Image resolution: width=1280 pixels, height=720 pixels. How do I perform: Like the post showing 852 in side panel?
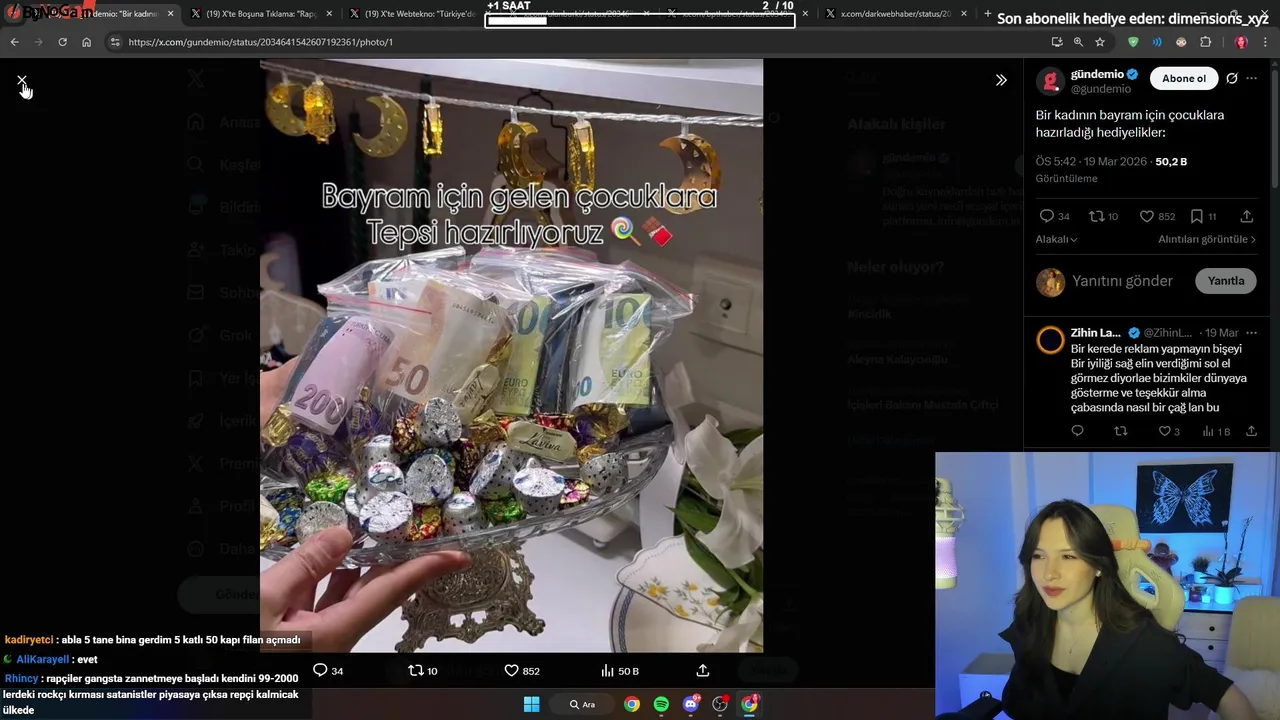coord(1157,216)
